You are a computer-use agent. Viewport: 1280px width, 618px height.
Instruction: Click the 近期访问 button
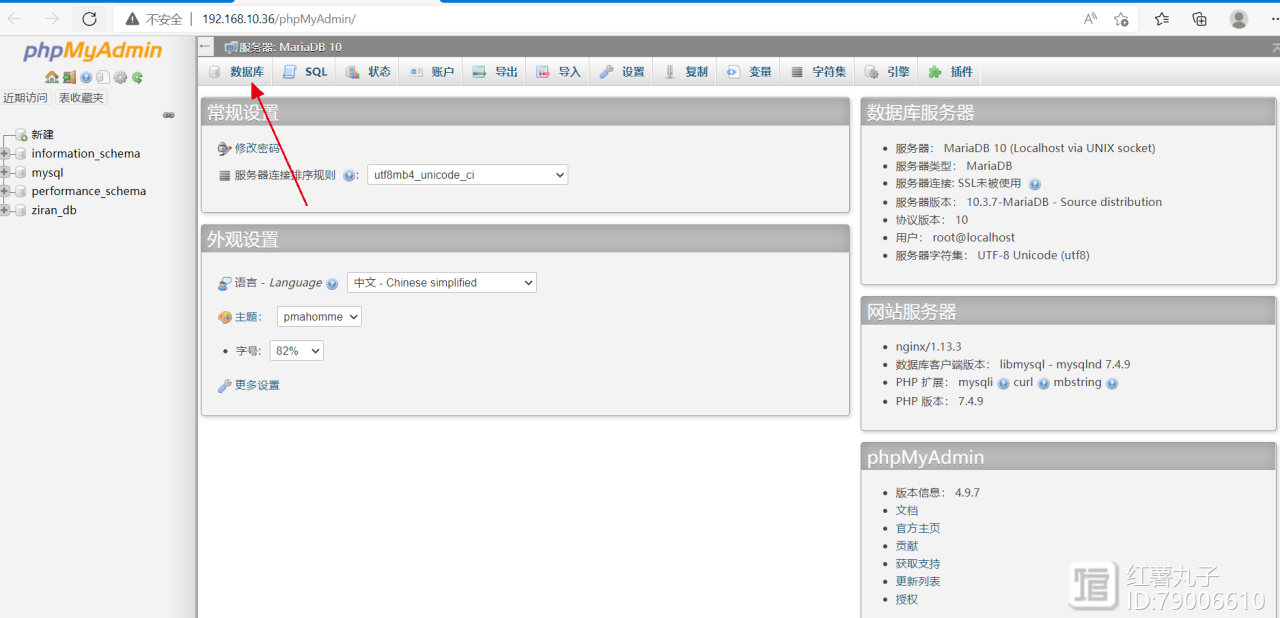coord(25,98)
